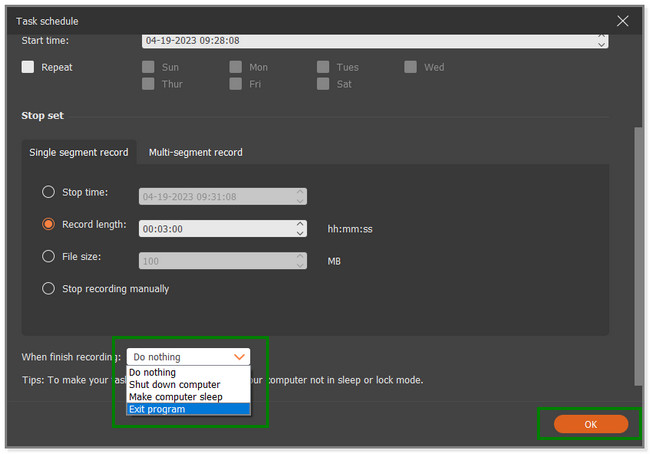Screen dimensions: 650x454
Task: Select Exit program in dropdown list
Action: click(157, 409)
